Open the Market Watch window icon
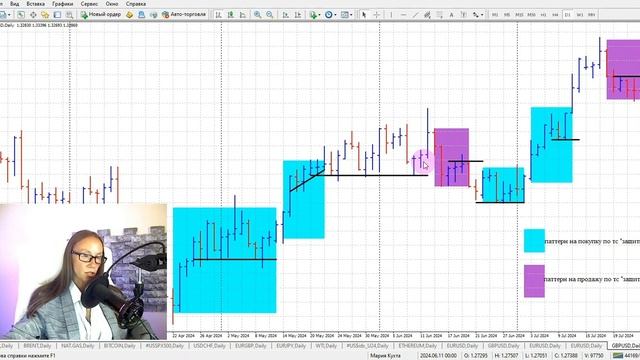Viewport: 640px width, 360px height. (21, 15)
